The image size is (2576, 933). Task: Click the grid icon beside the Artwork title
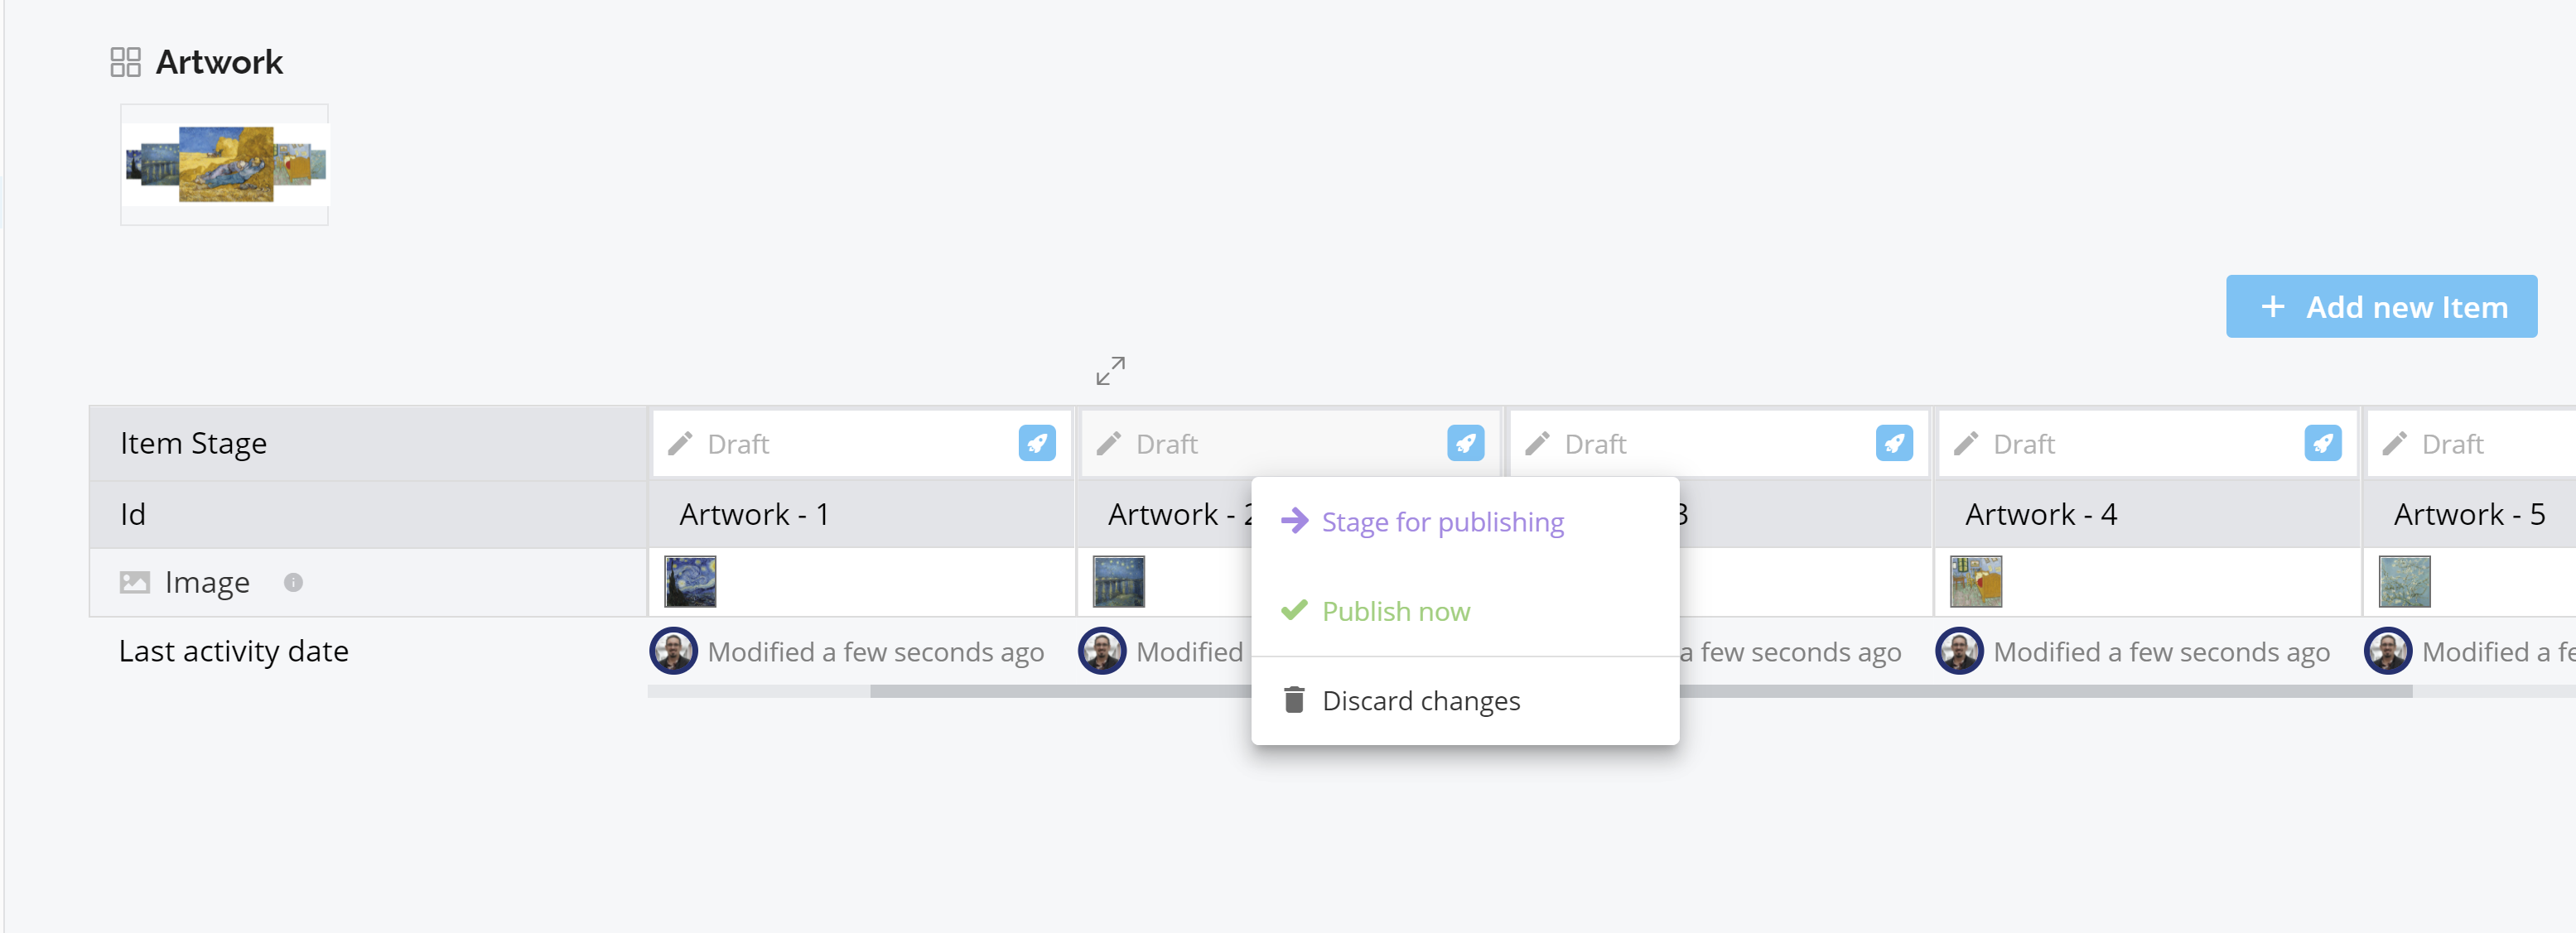pyautogui.click(x=125, y=62)
